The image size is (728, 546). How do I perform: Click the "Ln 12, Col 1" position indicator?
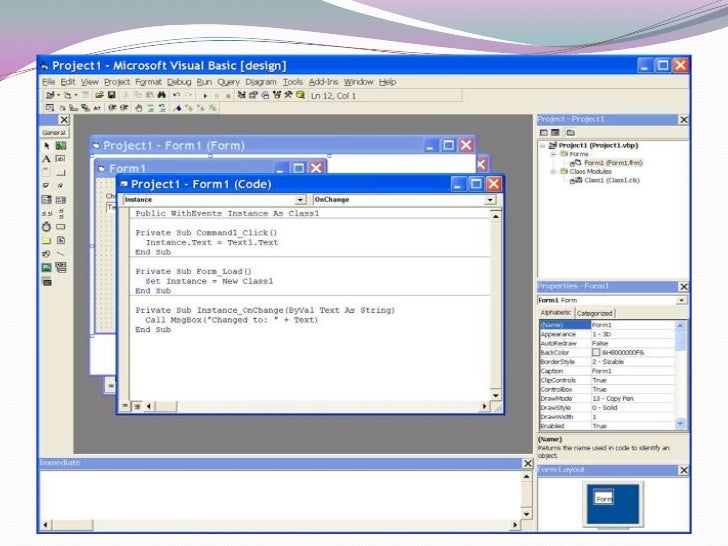coord(333,96)
